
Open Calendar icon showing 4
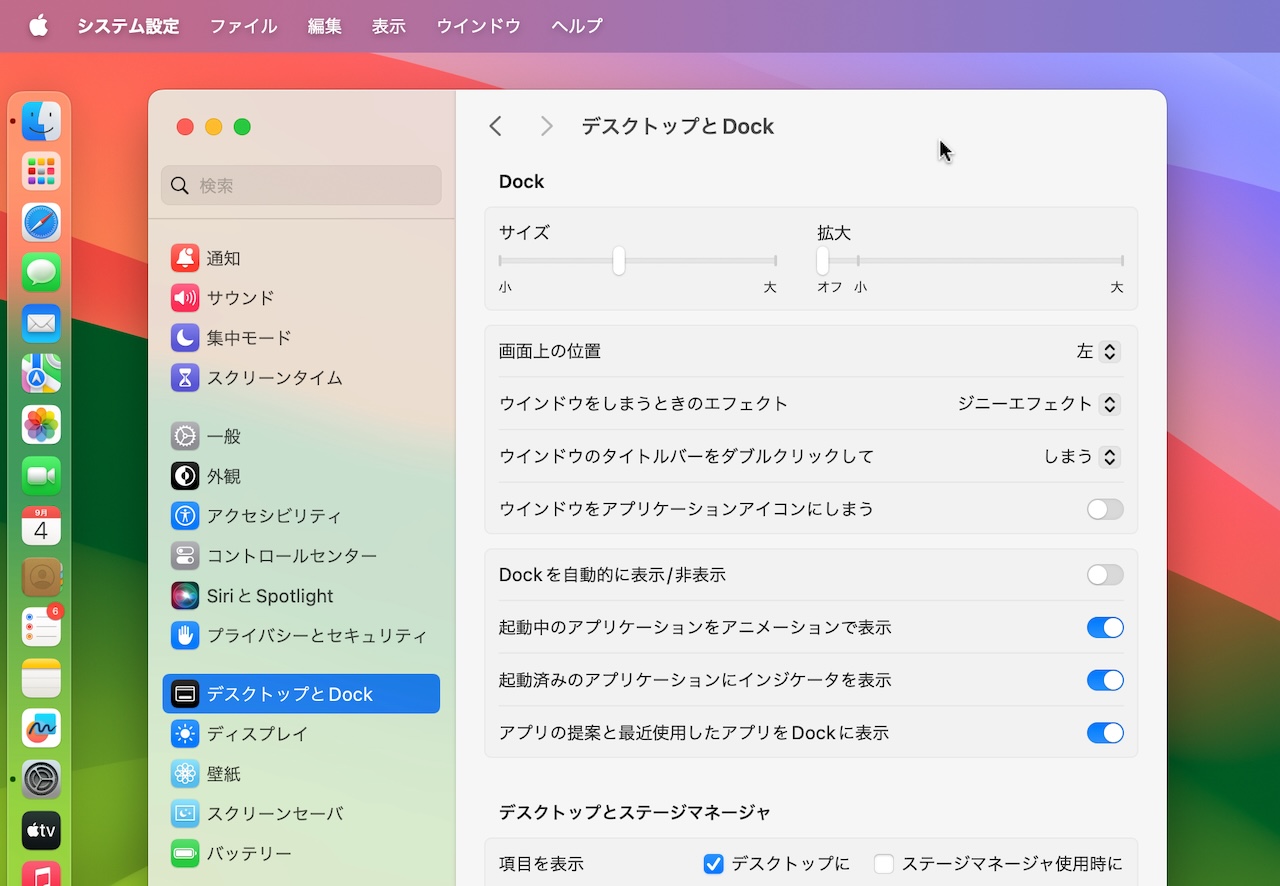tap(41, 527)
